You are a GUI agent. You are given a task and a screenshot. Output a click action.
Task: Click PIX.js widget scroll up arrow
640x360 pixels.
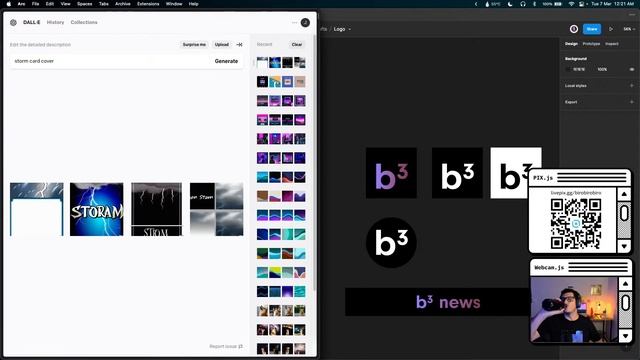click(x=624, y=194)
